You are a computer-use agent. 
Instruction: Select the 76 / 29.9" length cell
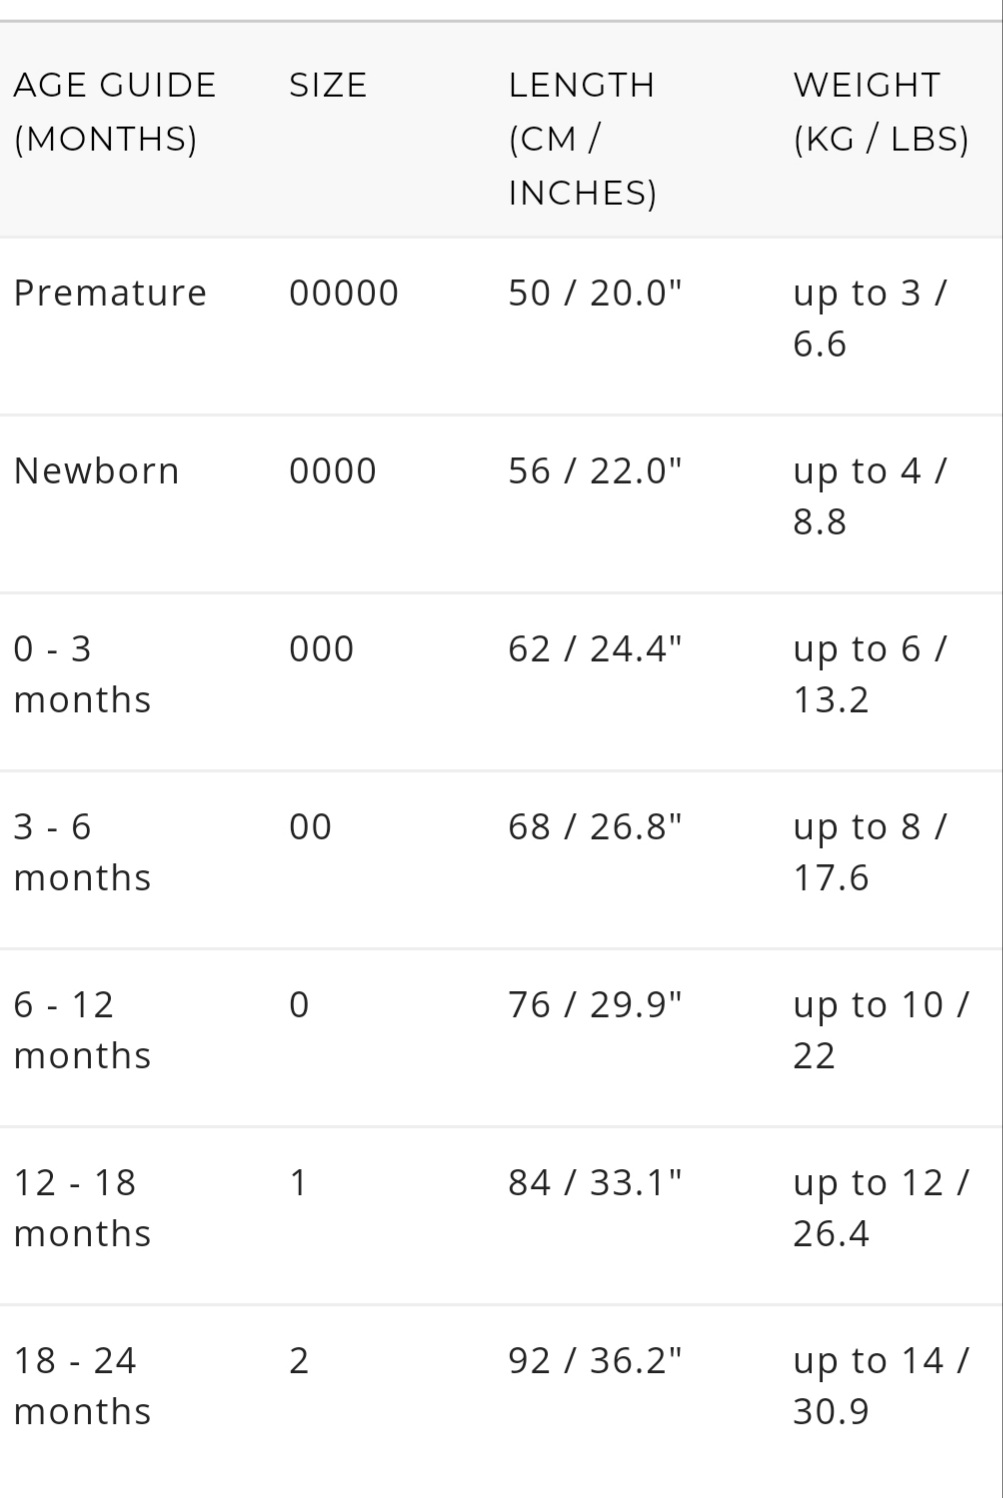(x=595, y=1005)
